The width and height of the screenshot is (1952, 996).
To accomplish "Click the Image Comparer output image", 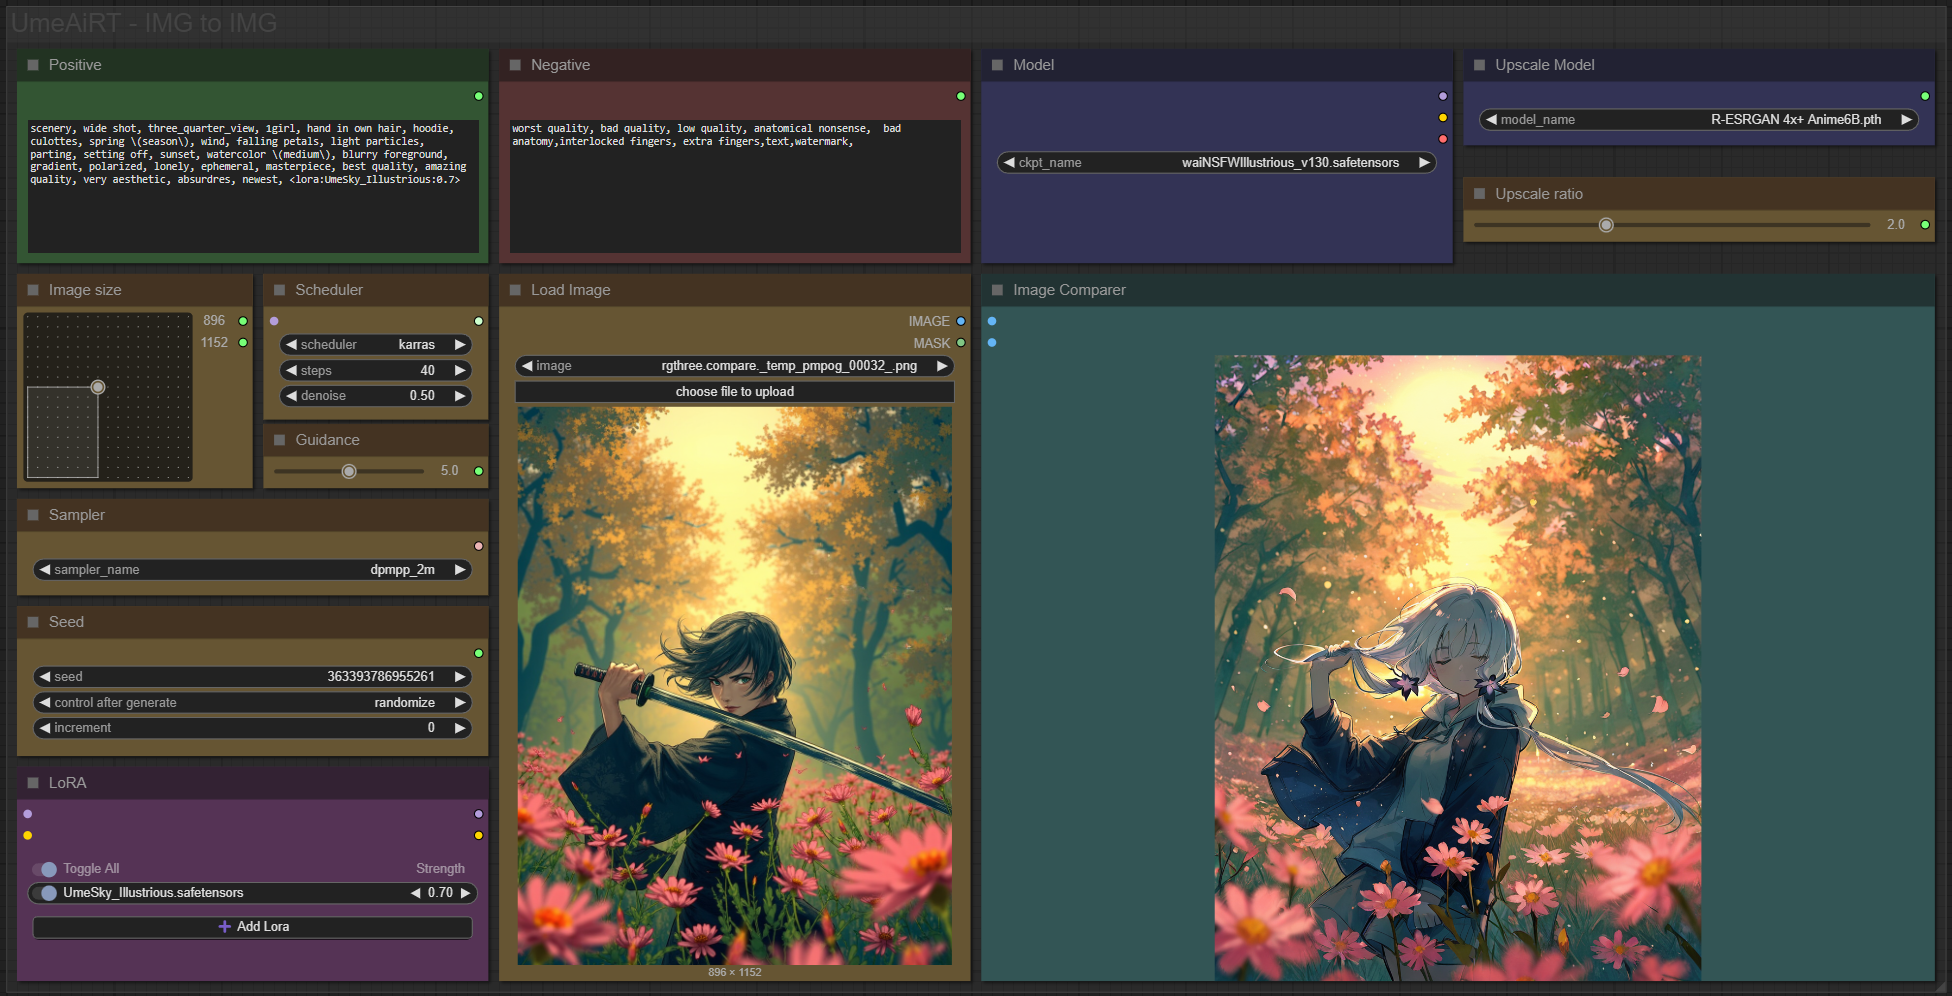I will 1458,668.
